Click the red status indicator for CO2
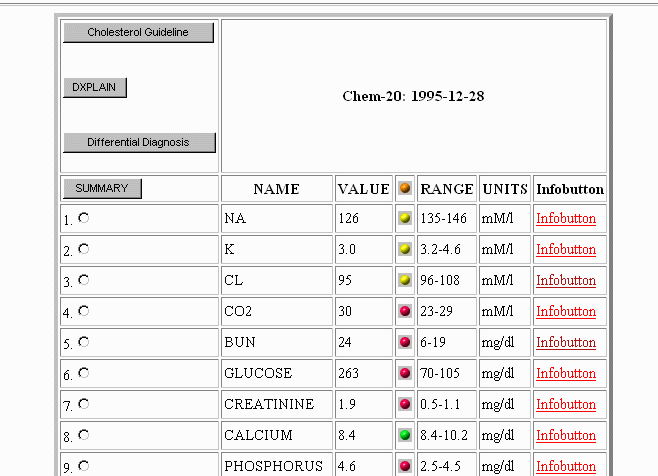The height and width of the screenshot is (476, 658). click(405, 311)
